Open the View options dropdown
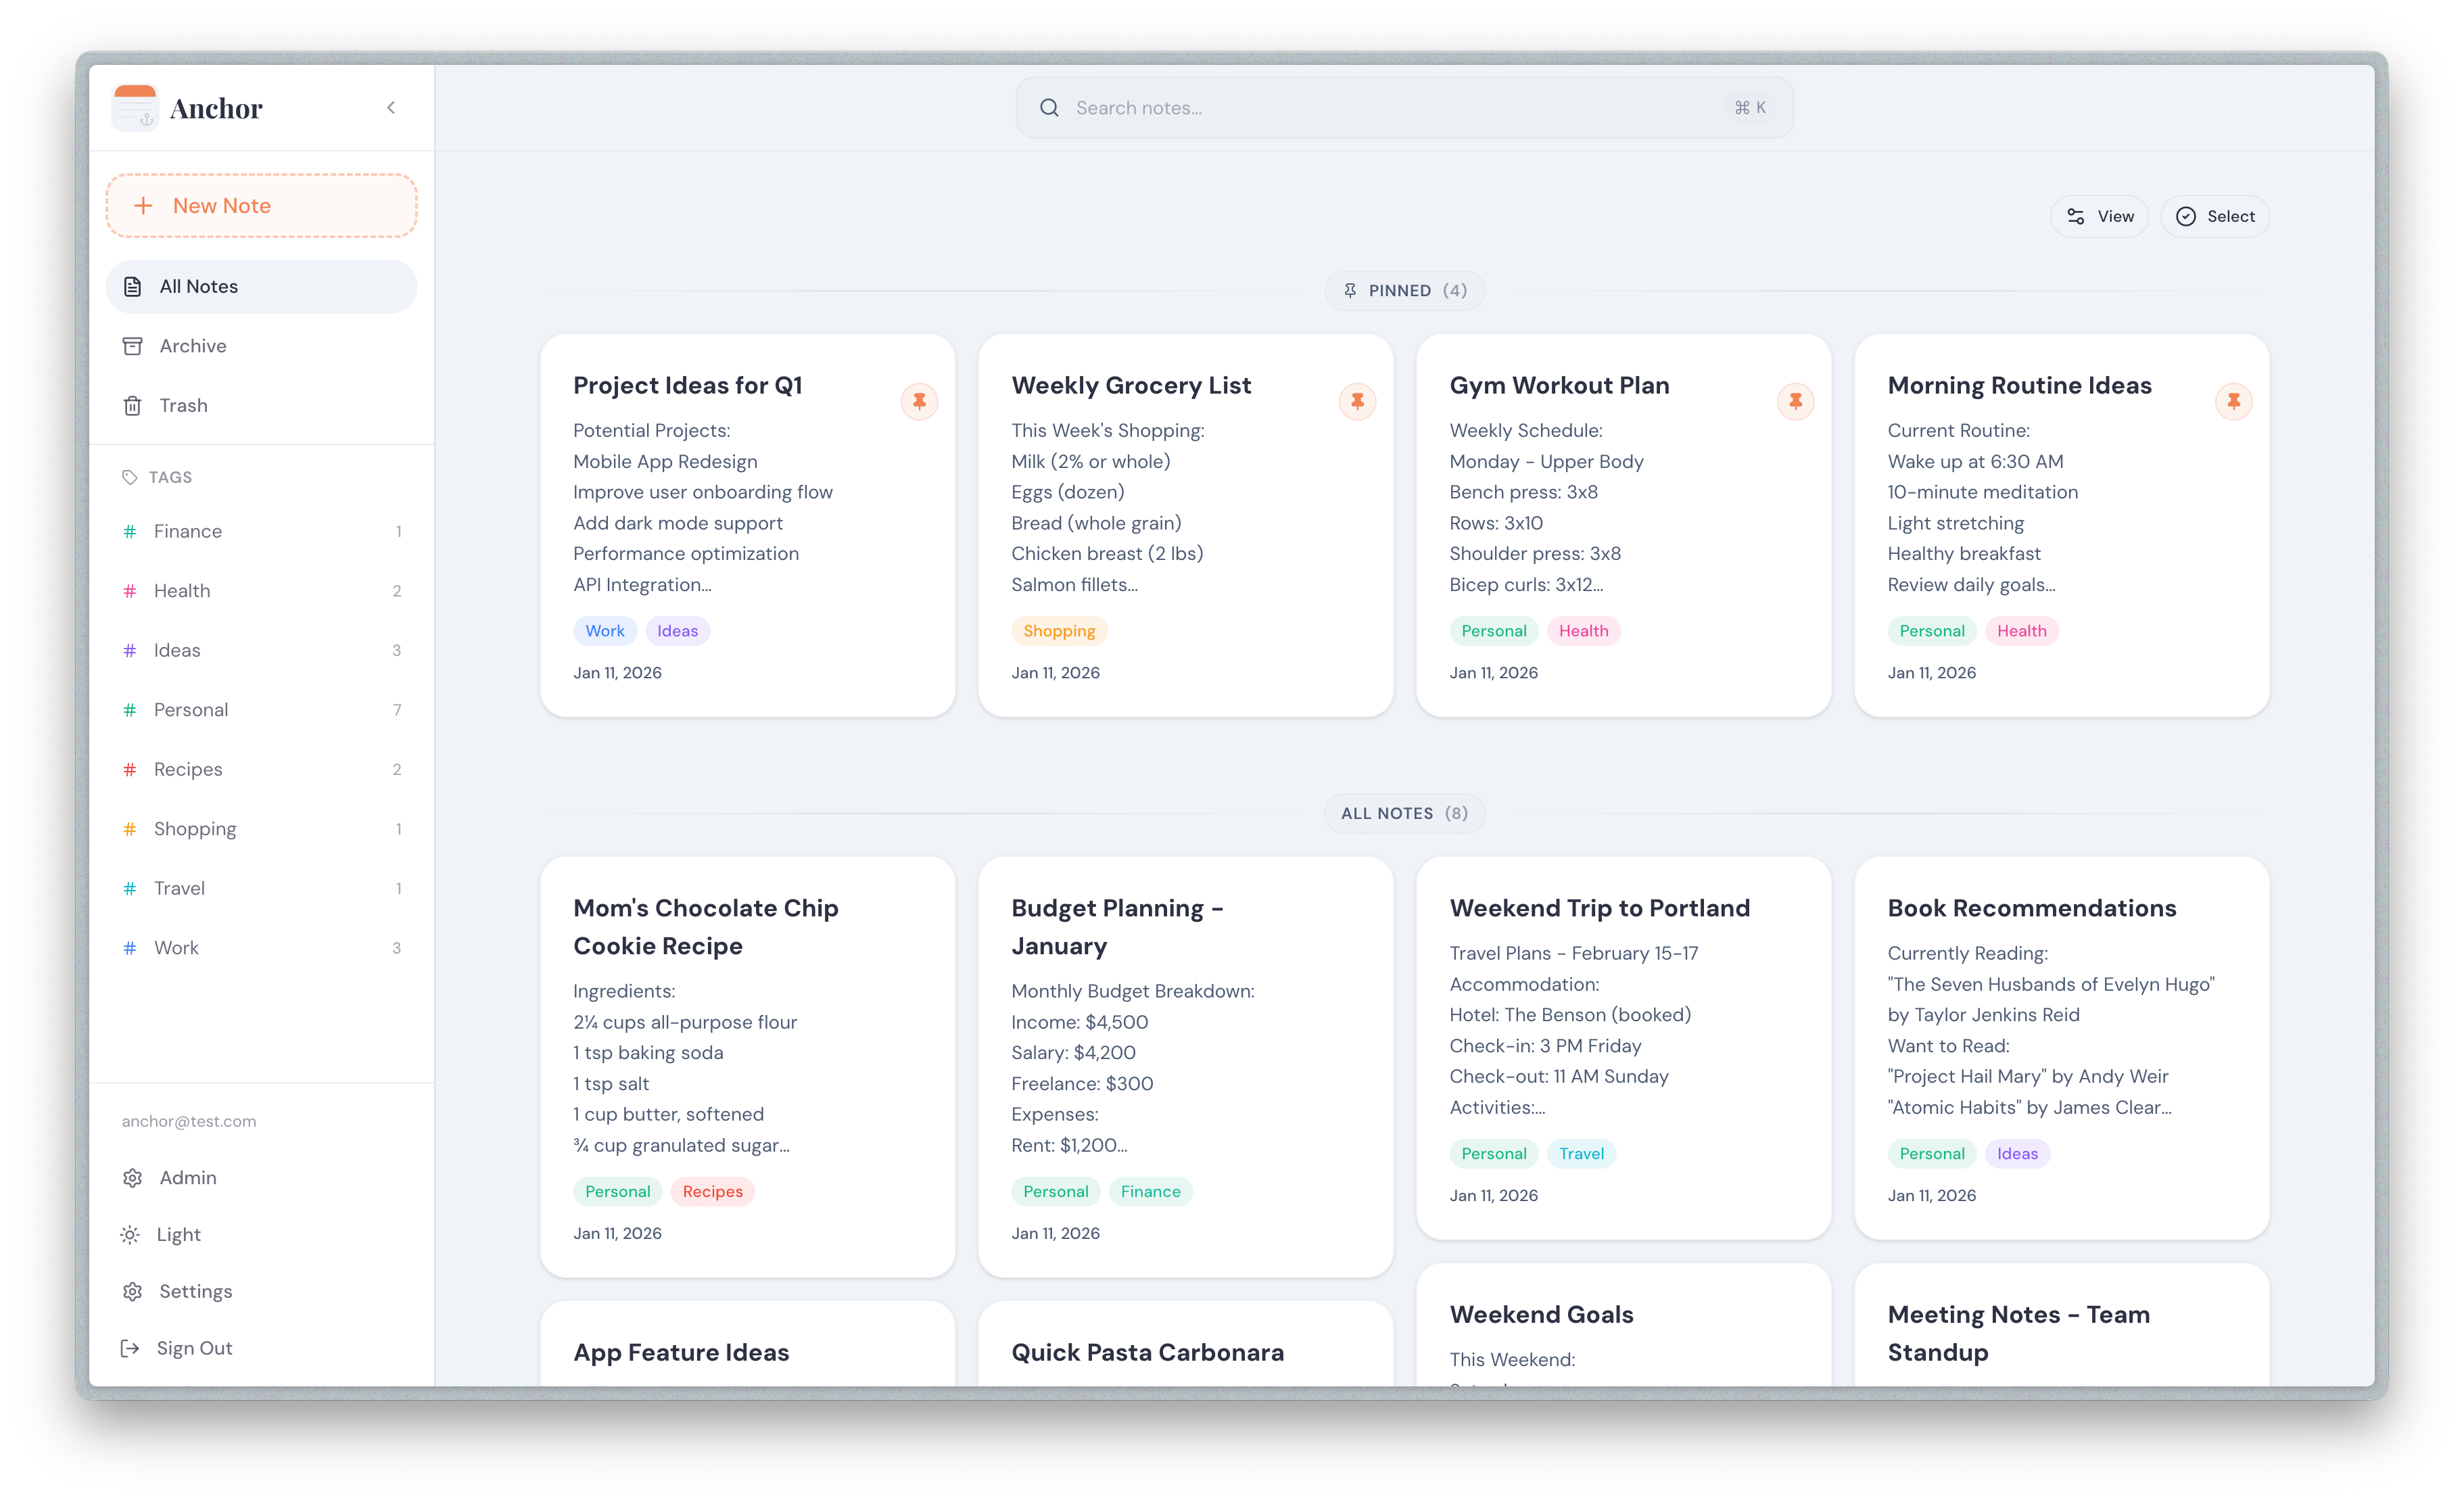The height and width of the screenshot is (1500, 2464). [x=2099, y=216]
